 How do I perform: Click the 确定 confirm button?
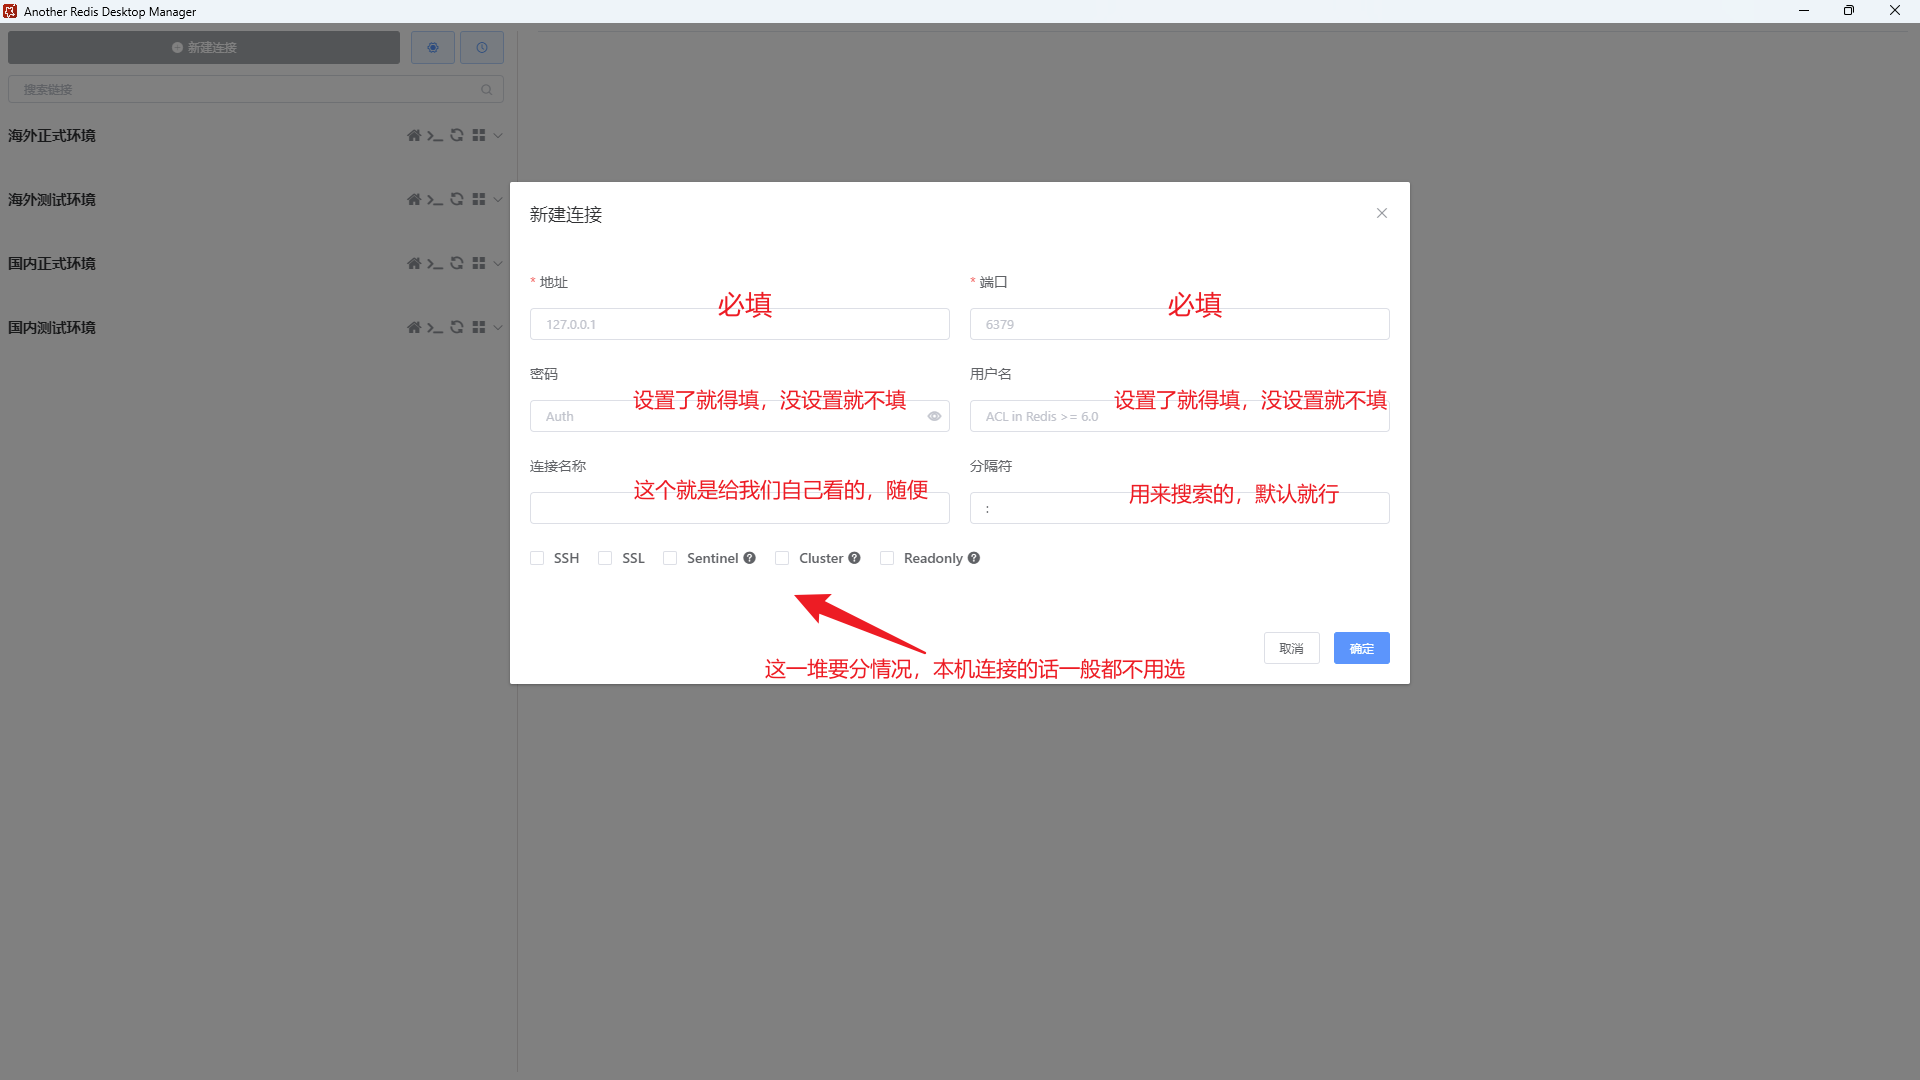tap(1362, 648)
